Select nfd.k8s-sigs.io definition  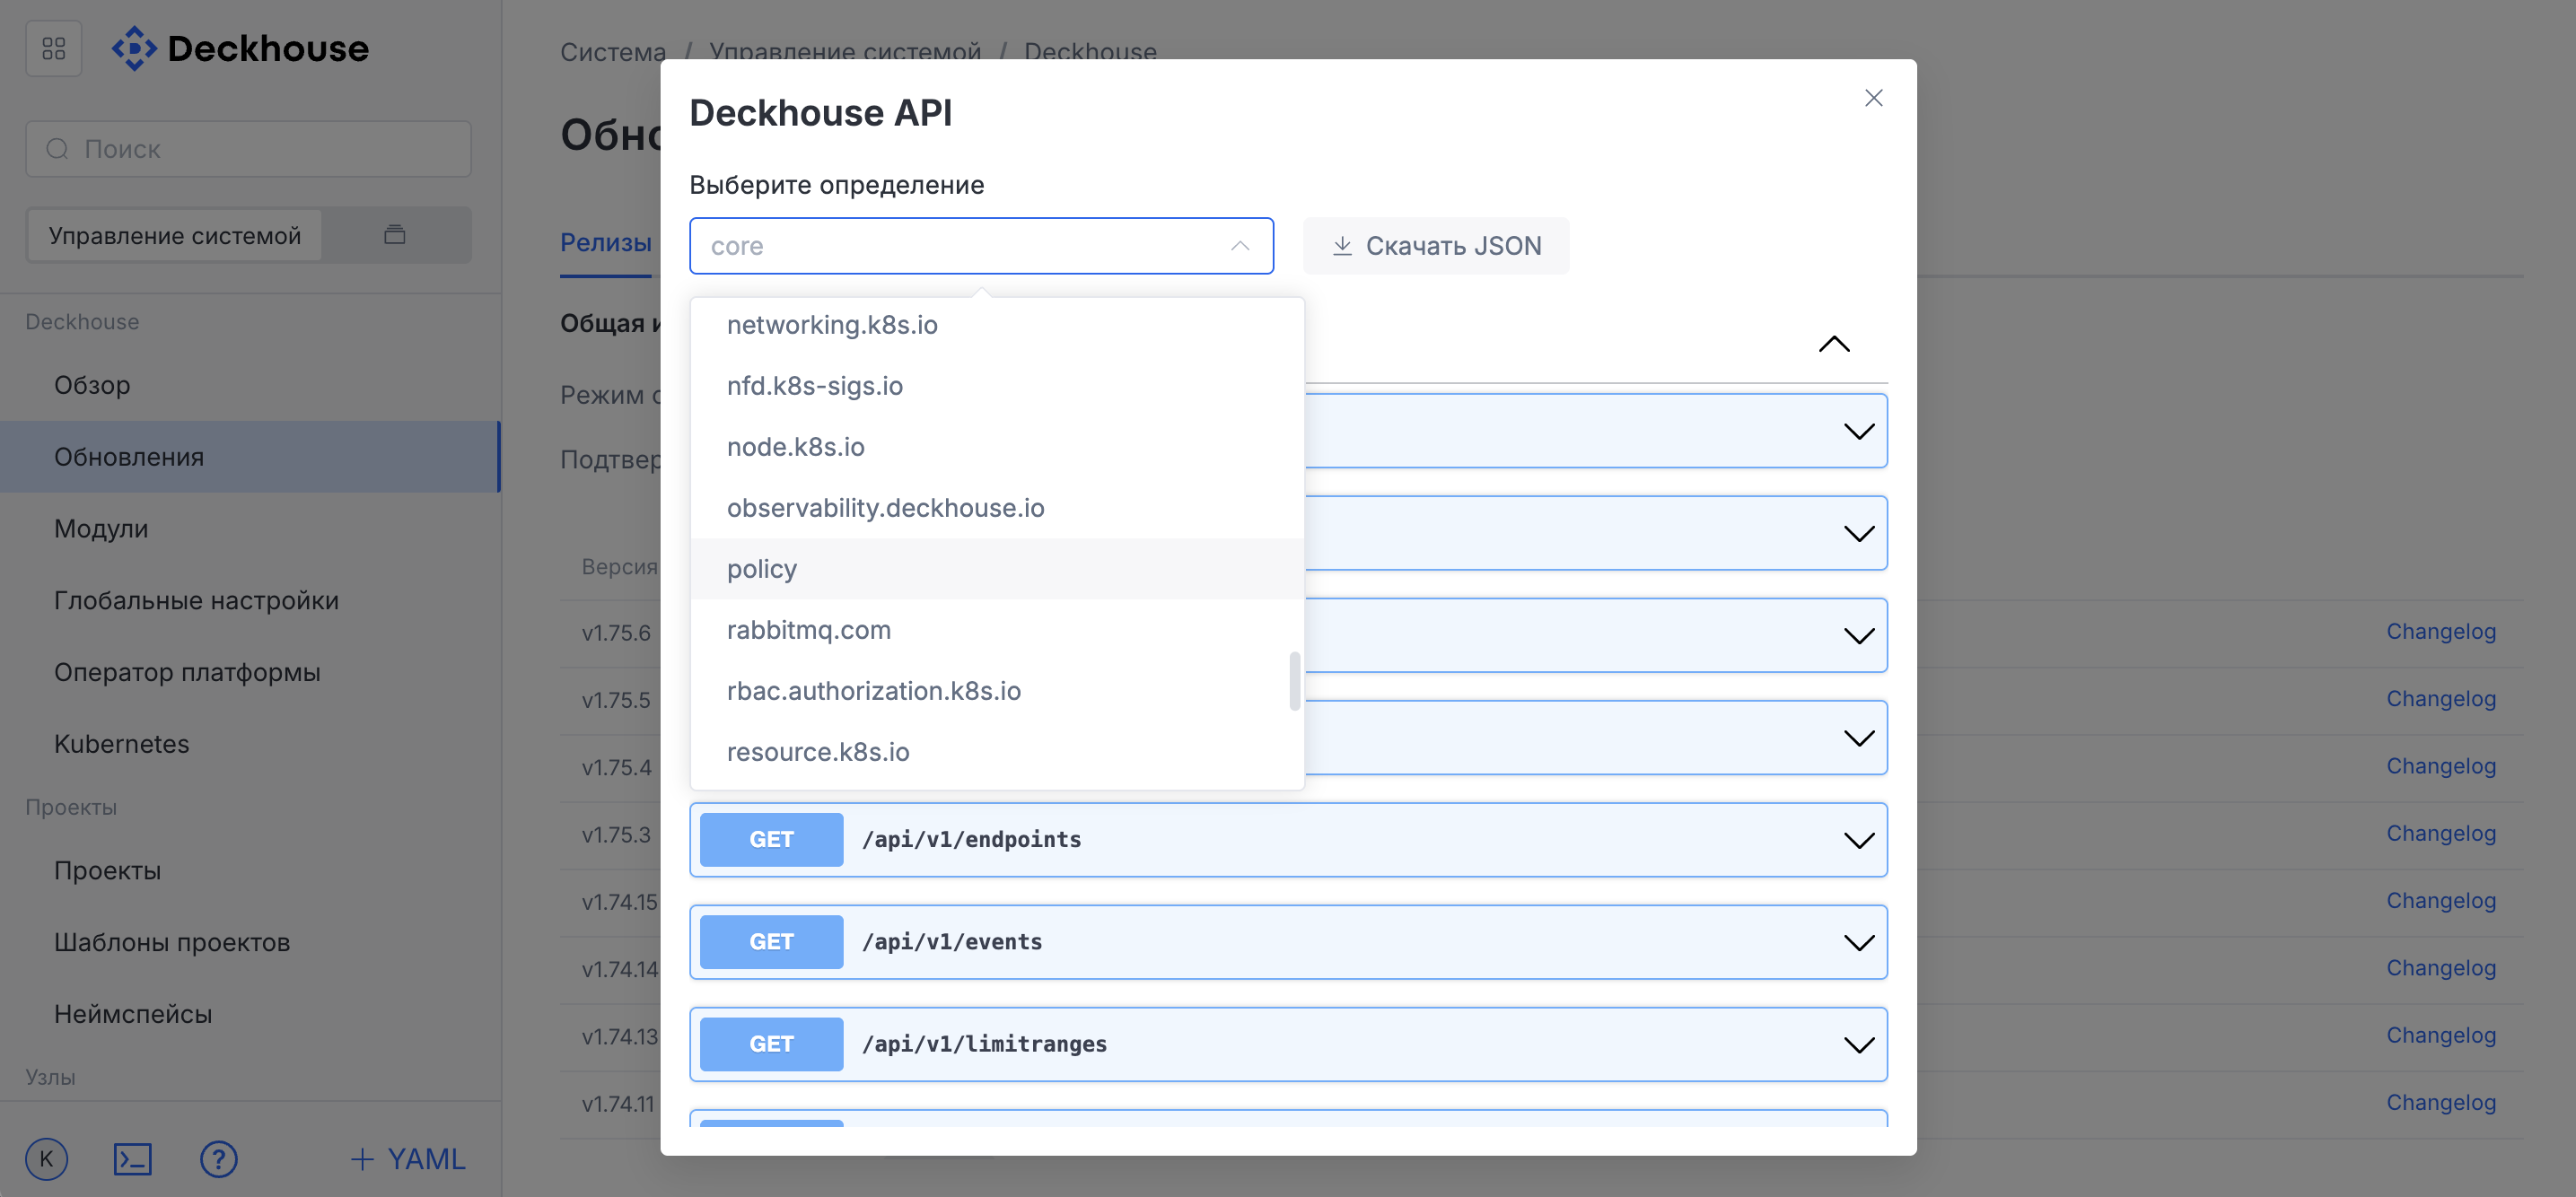(x=997, y=386)
